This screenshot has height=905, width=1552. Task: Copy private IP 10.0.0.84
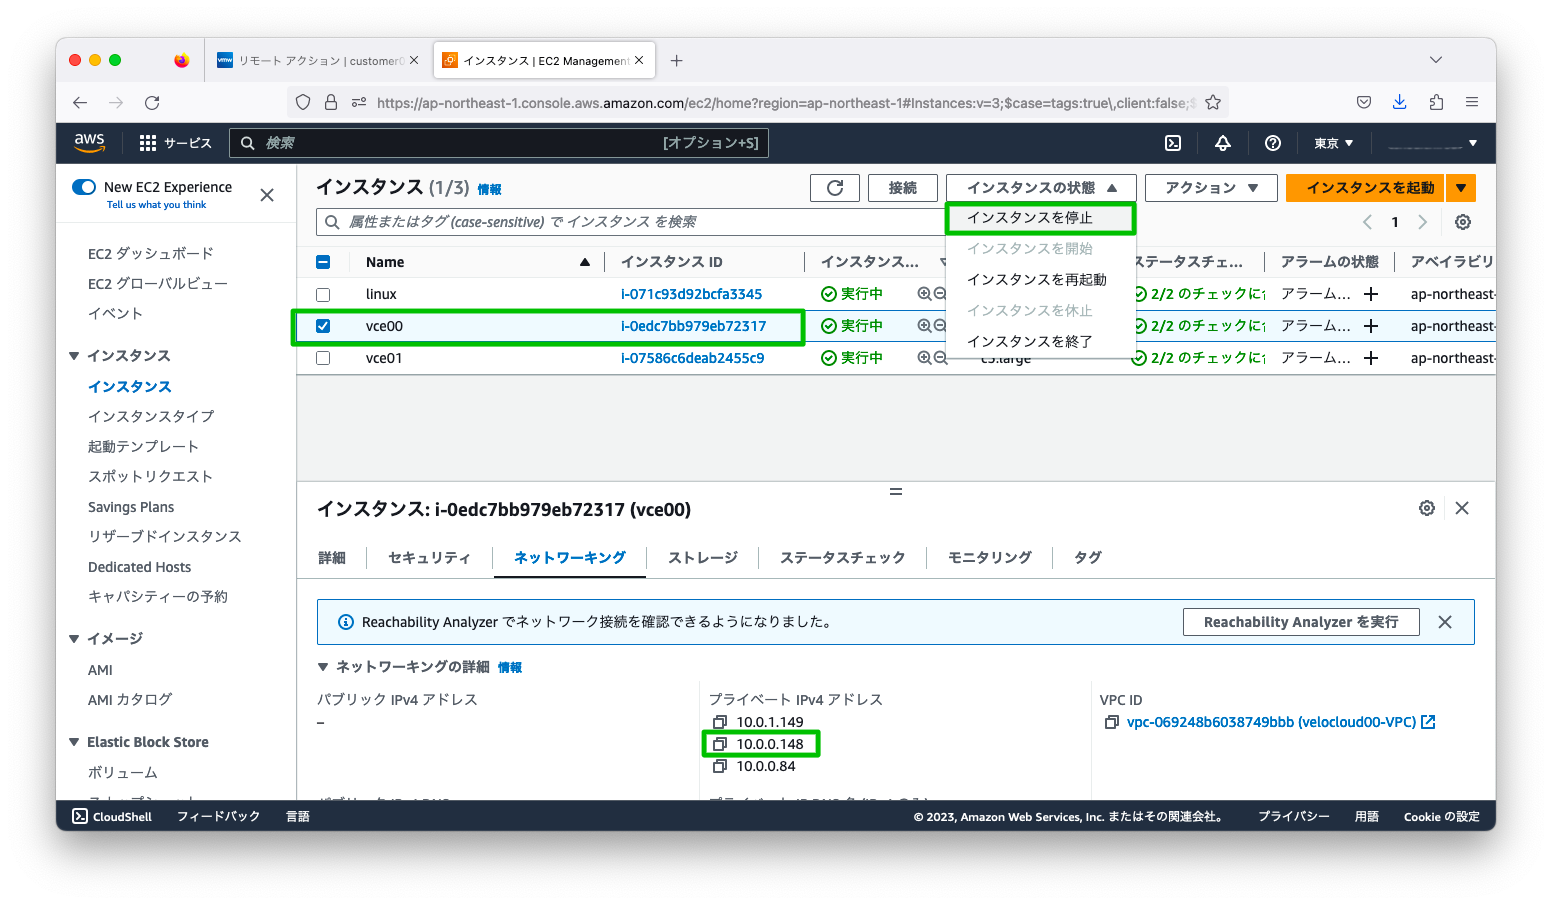(x=719, y=766)
